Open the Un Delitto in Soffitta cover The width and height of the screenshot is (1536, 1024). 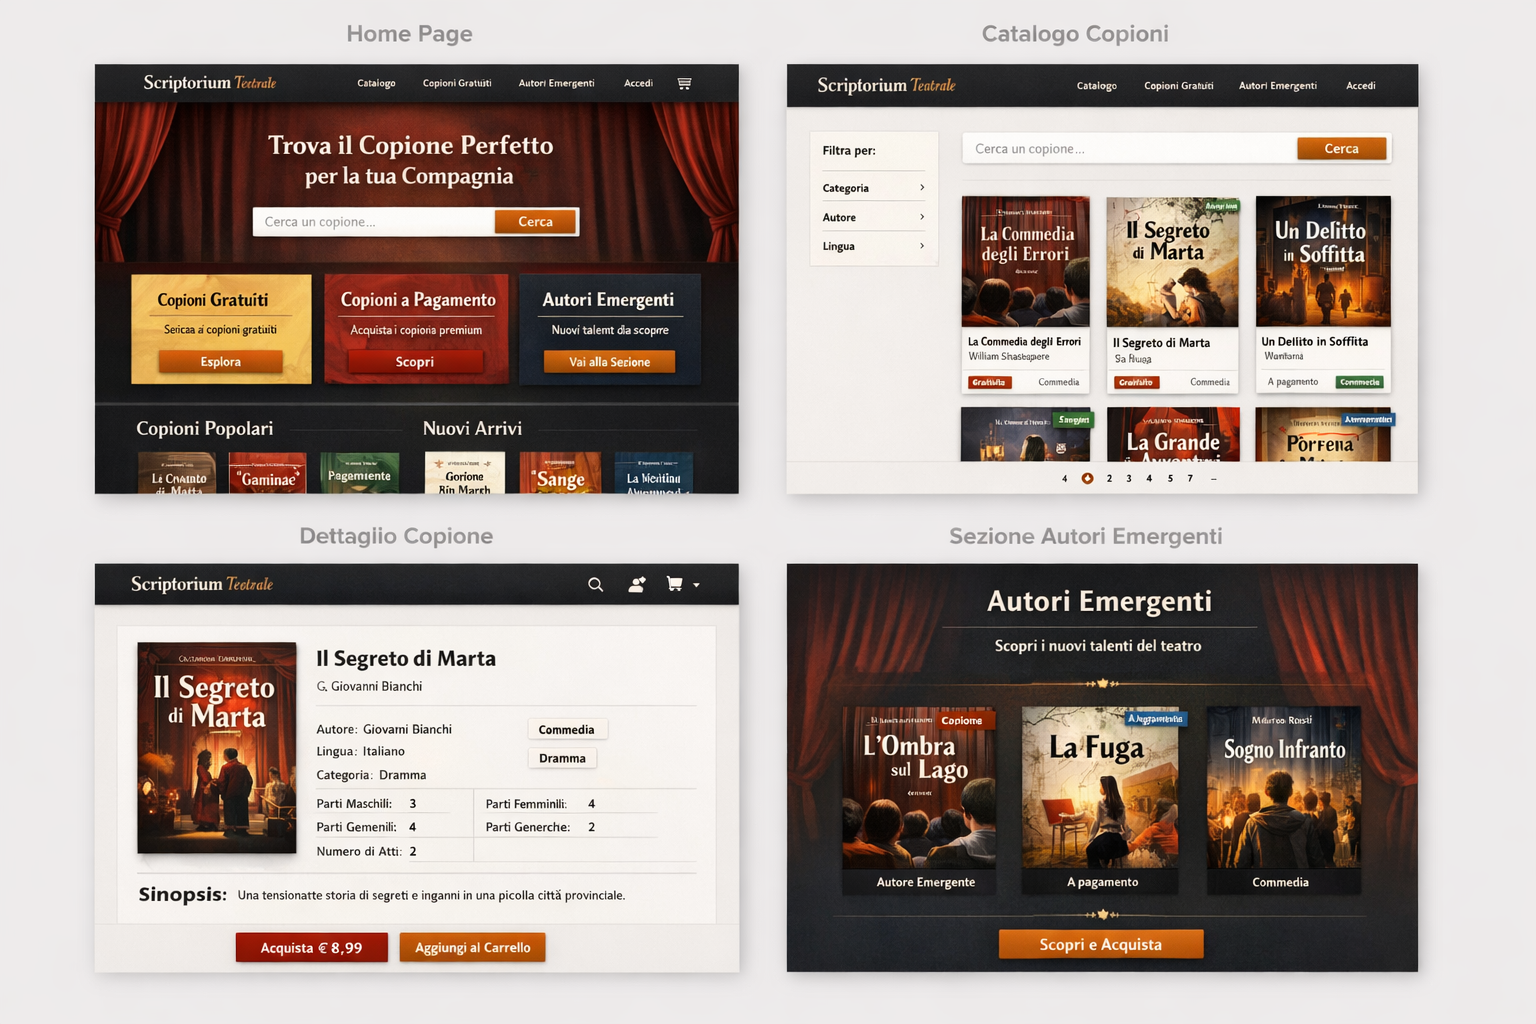(1323, 261)
